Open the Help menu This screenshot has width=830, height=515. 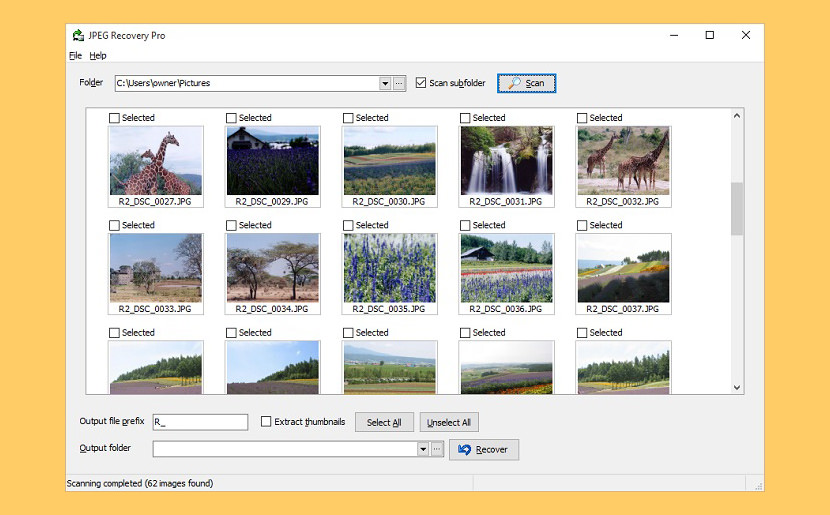(97, 56)
